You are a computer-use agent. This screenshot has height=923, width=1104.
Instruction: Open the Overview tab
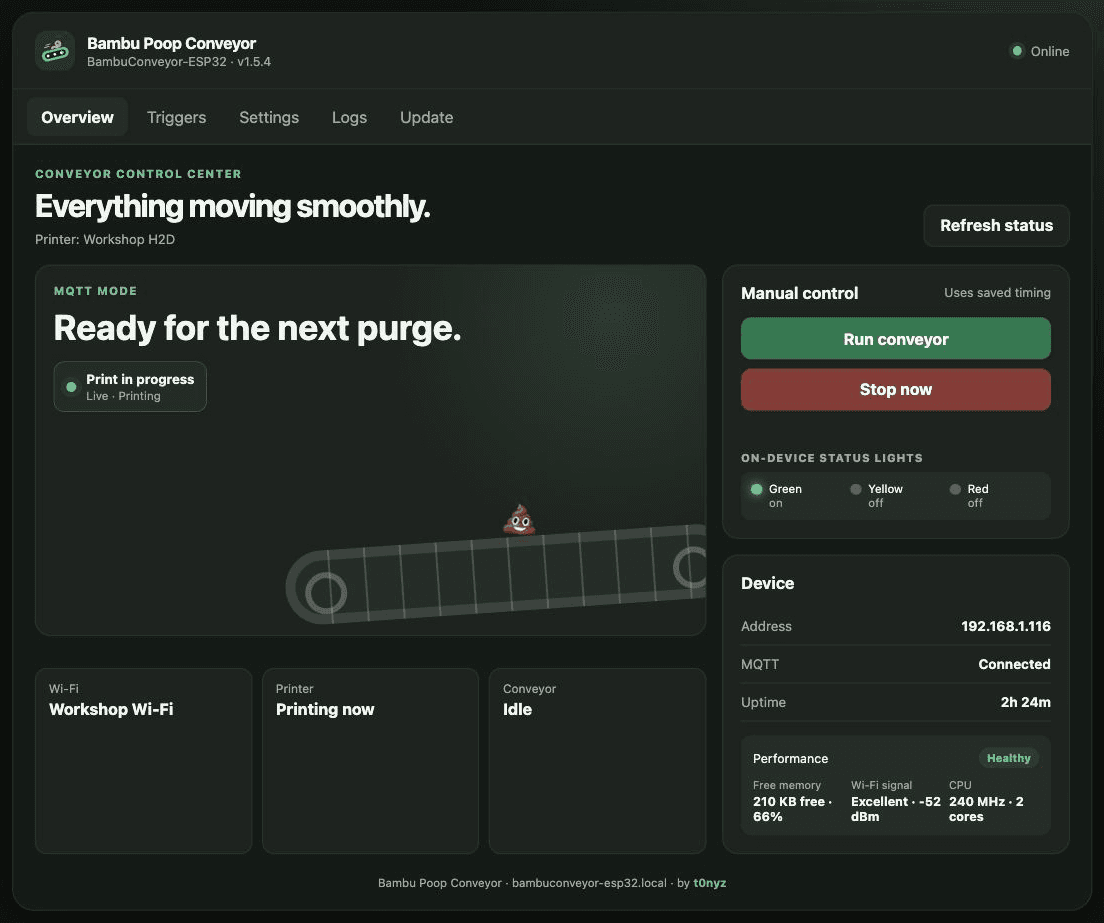pyautogui.click(x=77, y=117)
